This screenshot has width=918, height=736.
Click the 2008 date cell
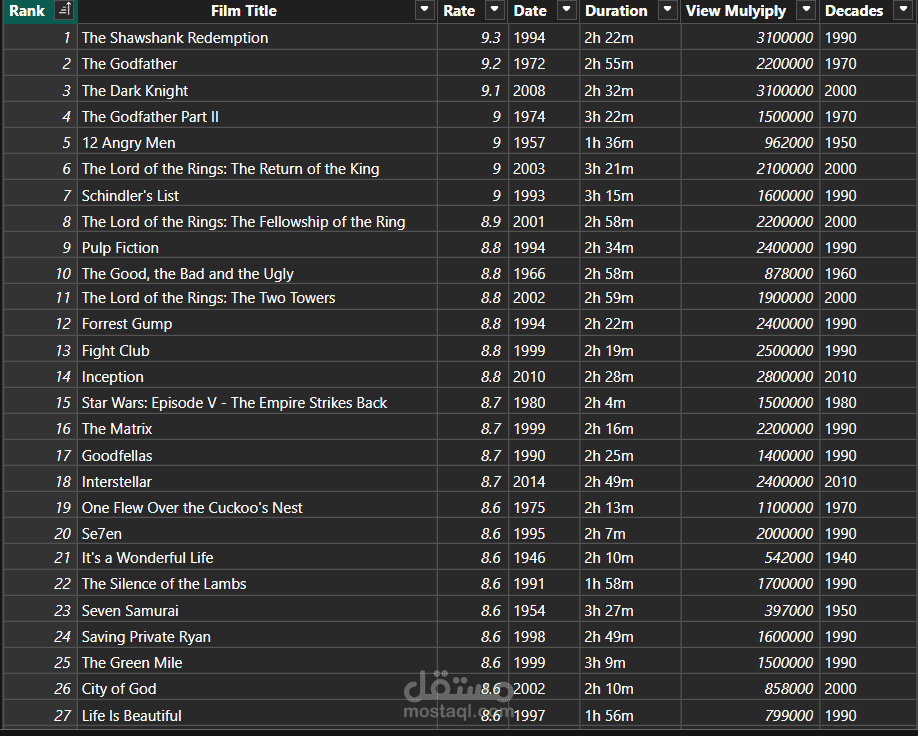544,90
